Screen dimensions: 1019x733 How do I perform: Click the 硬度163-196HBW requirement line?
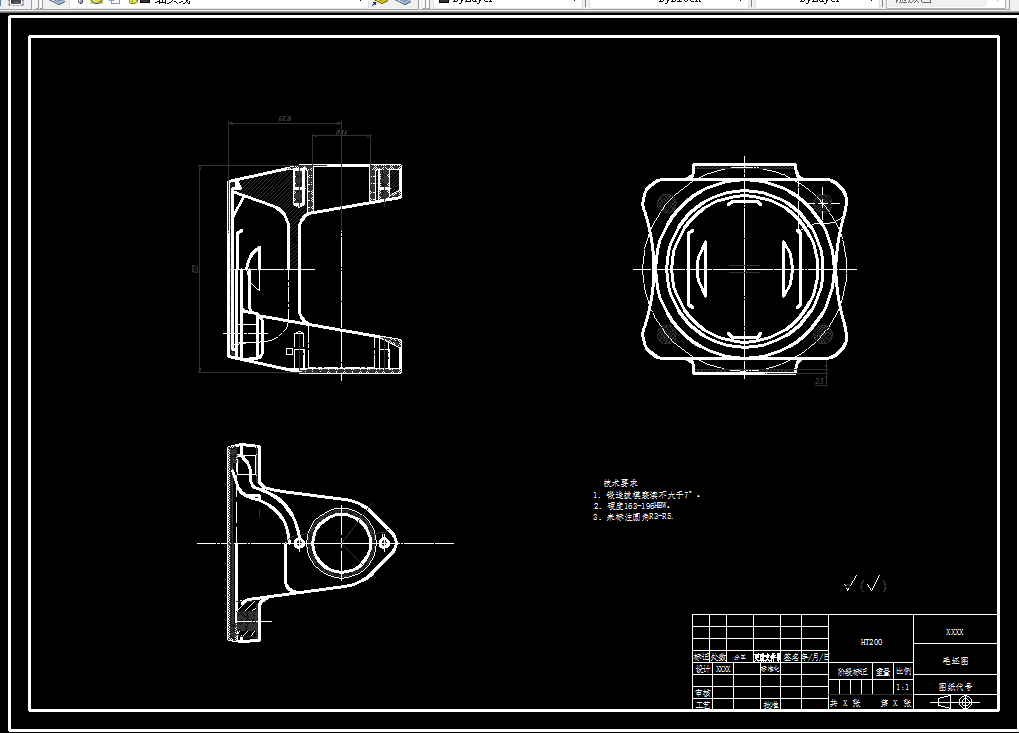(632, 506)
